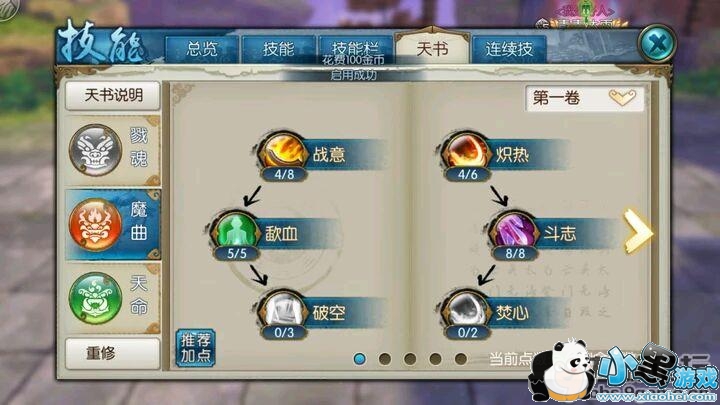Go to the fifth page dot
The width and height of the screenshot is (720, 405).
tap(461, 359)
